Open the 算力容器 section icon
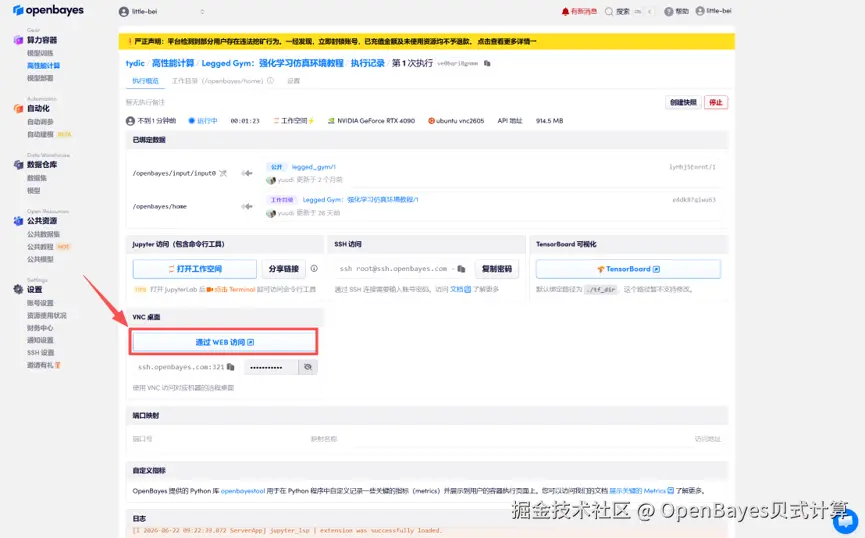 pos(18,40)
